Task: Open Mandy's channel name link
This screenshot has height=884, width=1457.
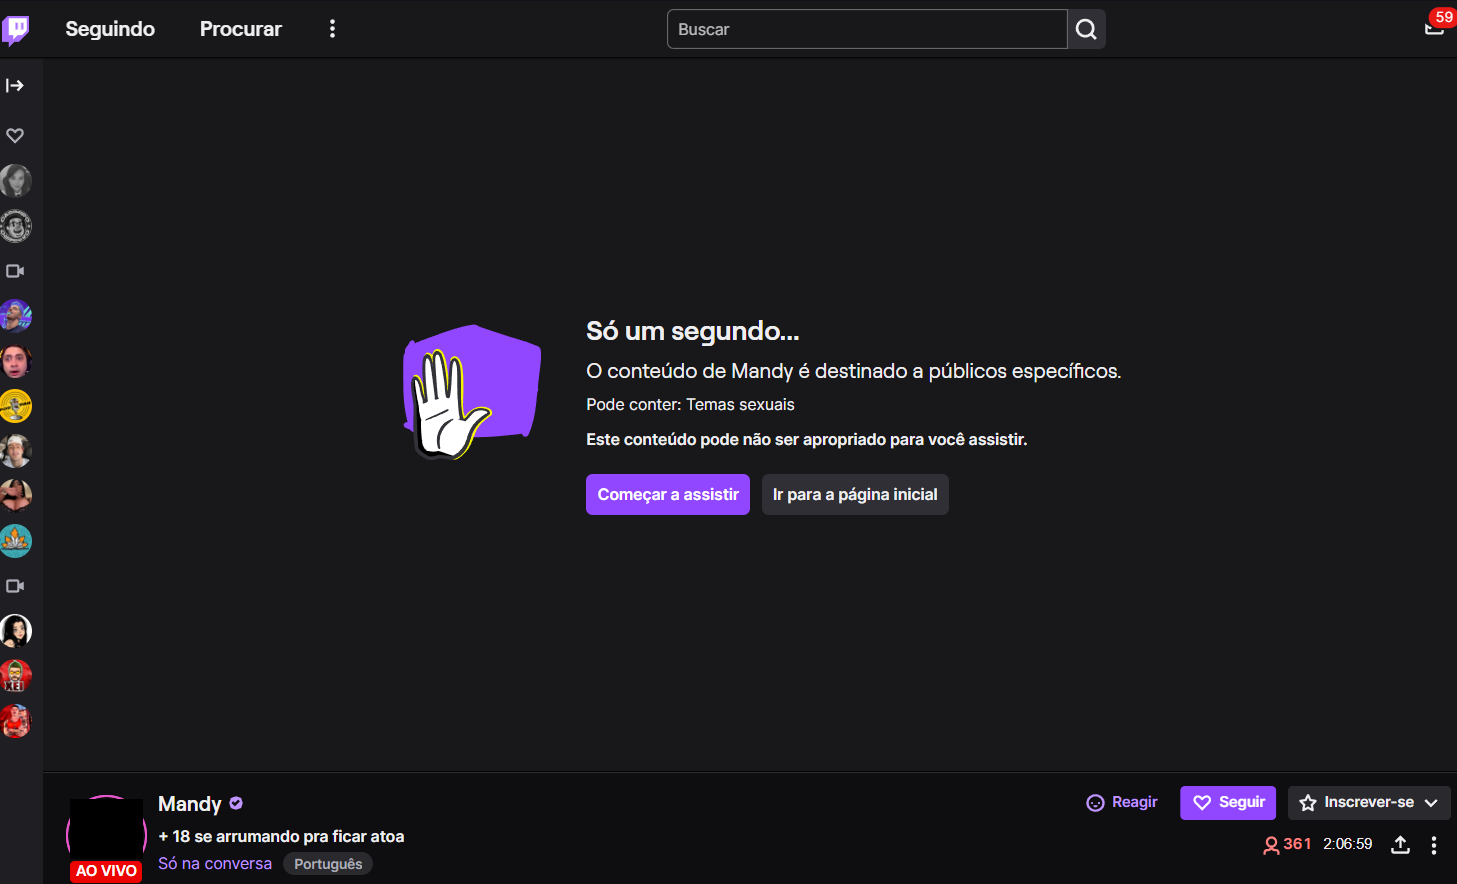Action: (x=190, y=804)
